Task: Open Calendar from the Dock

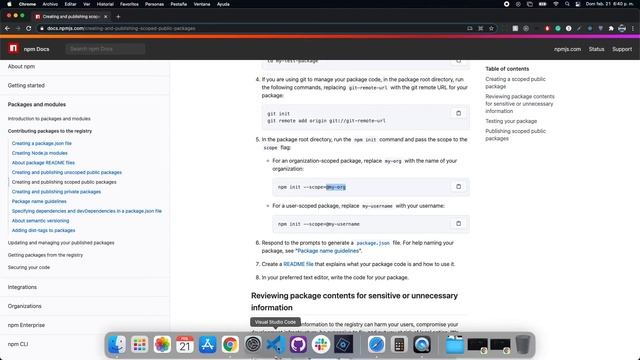Action: point(185,344)
